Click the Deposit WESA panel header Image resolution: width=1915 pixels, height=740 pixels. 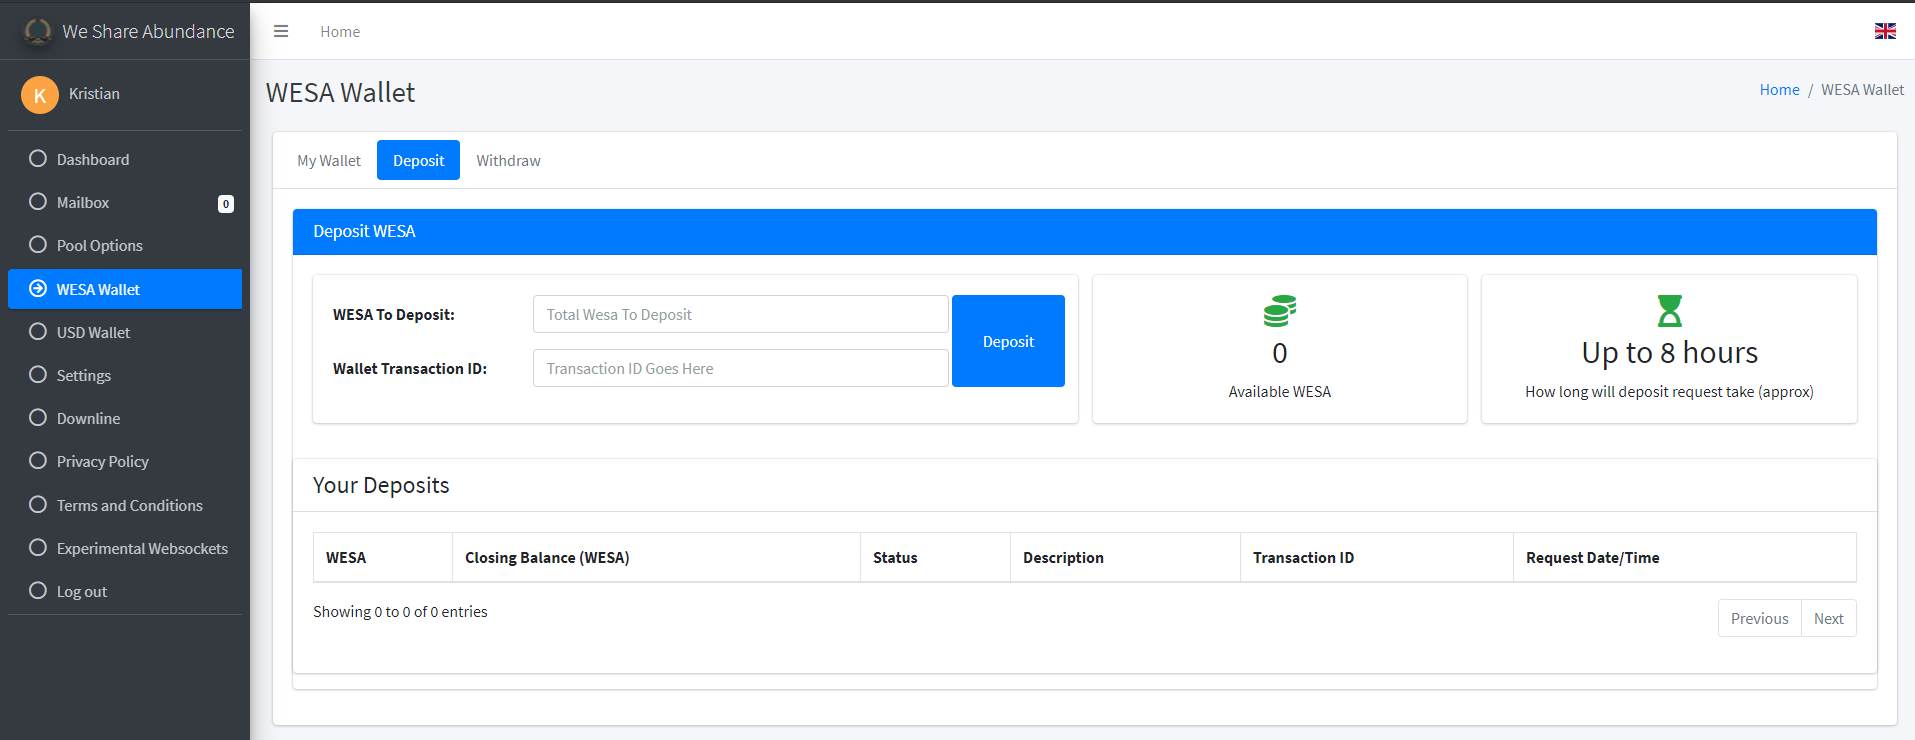1084,231
